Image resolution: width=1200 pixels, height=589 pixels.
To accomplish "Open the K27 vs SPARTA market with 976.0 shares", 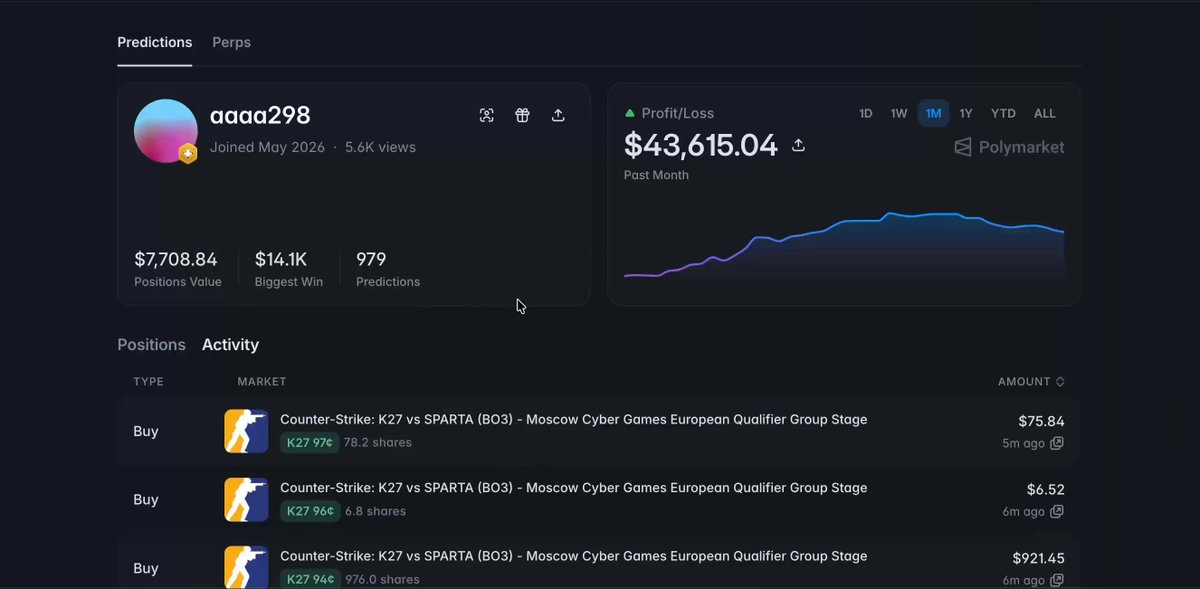I will point(574,556).
